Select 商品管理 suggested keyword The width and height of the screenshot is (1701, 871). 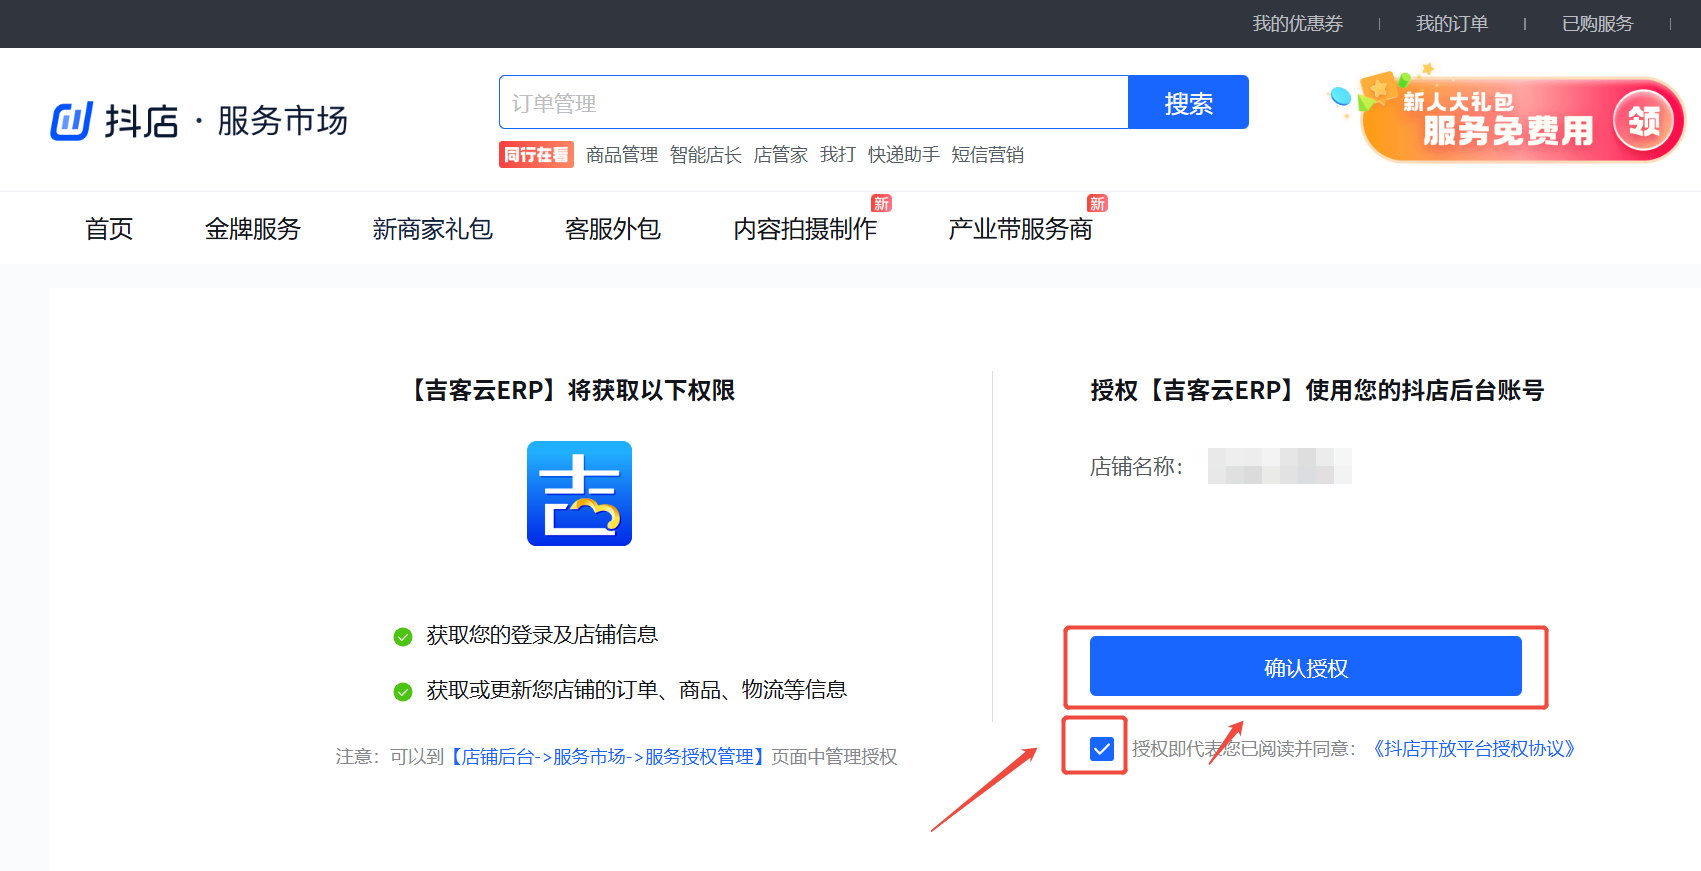click(622, 155)
